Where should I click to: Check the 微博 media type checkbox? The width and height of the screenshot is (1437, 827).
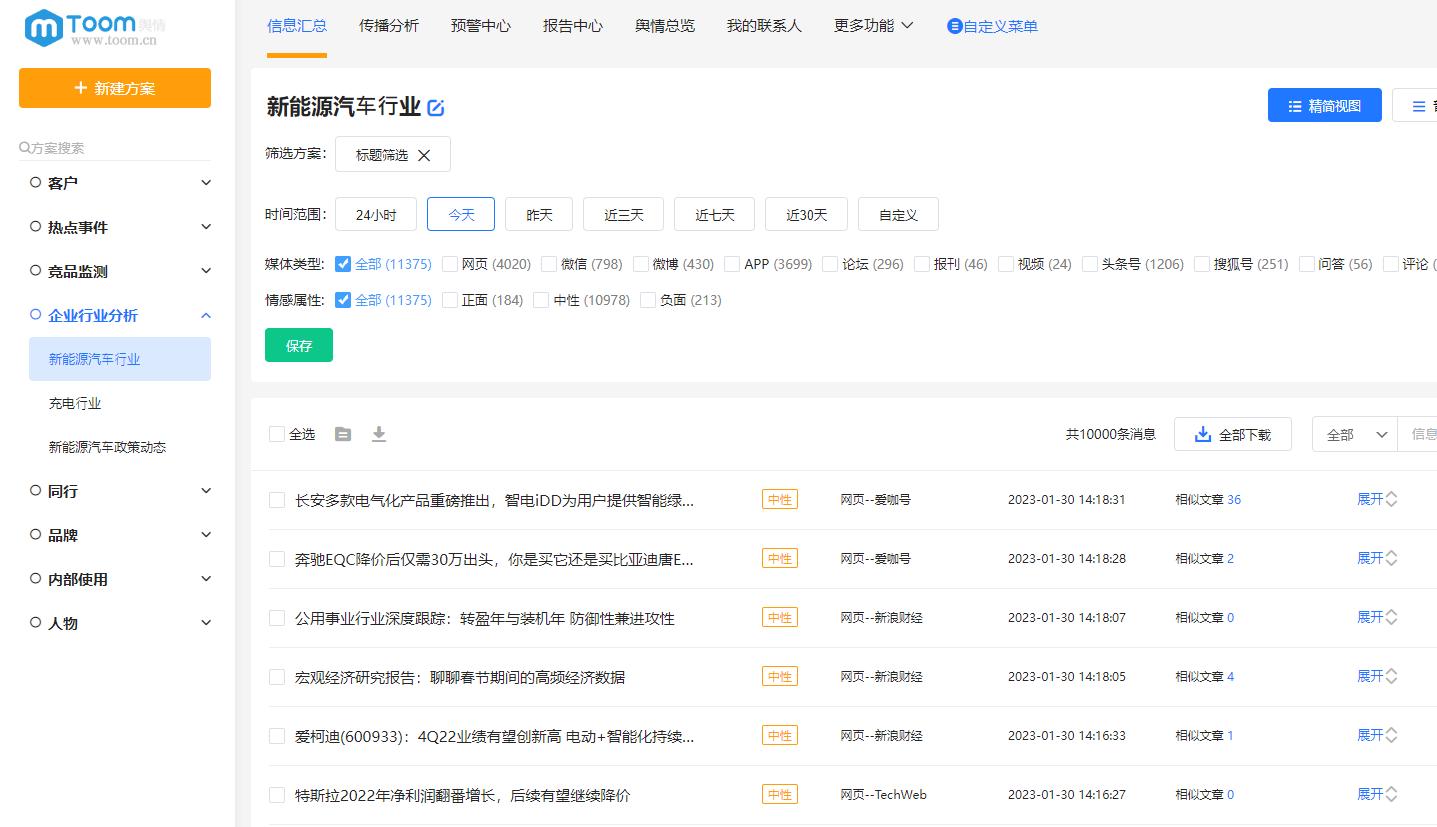[x=640, y=263]
